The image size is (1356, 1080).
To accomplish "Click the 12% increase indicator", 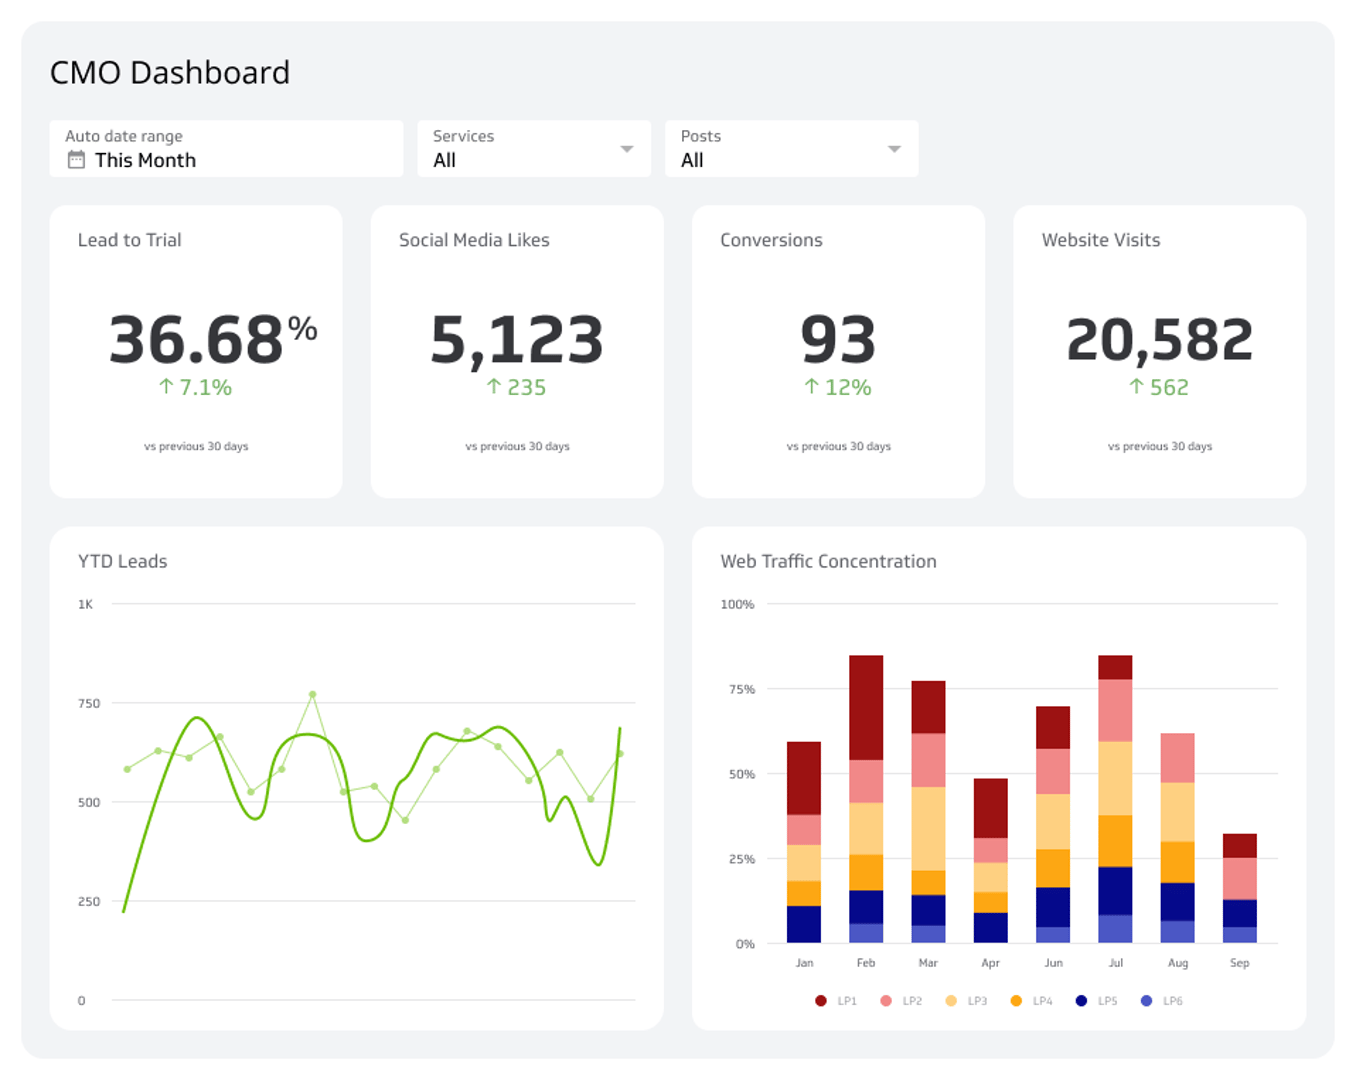I will (x=838, y=387).
